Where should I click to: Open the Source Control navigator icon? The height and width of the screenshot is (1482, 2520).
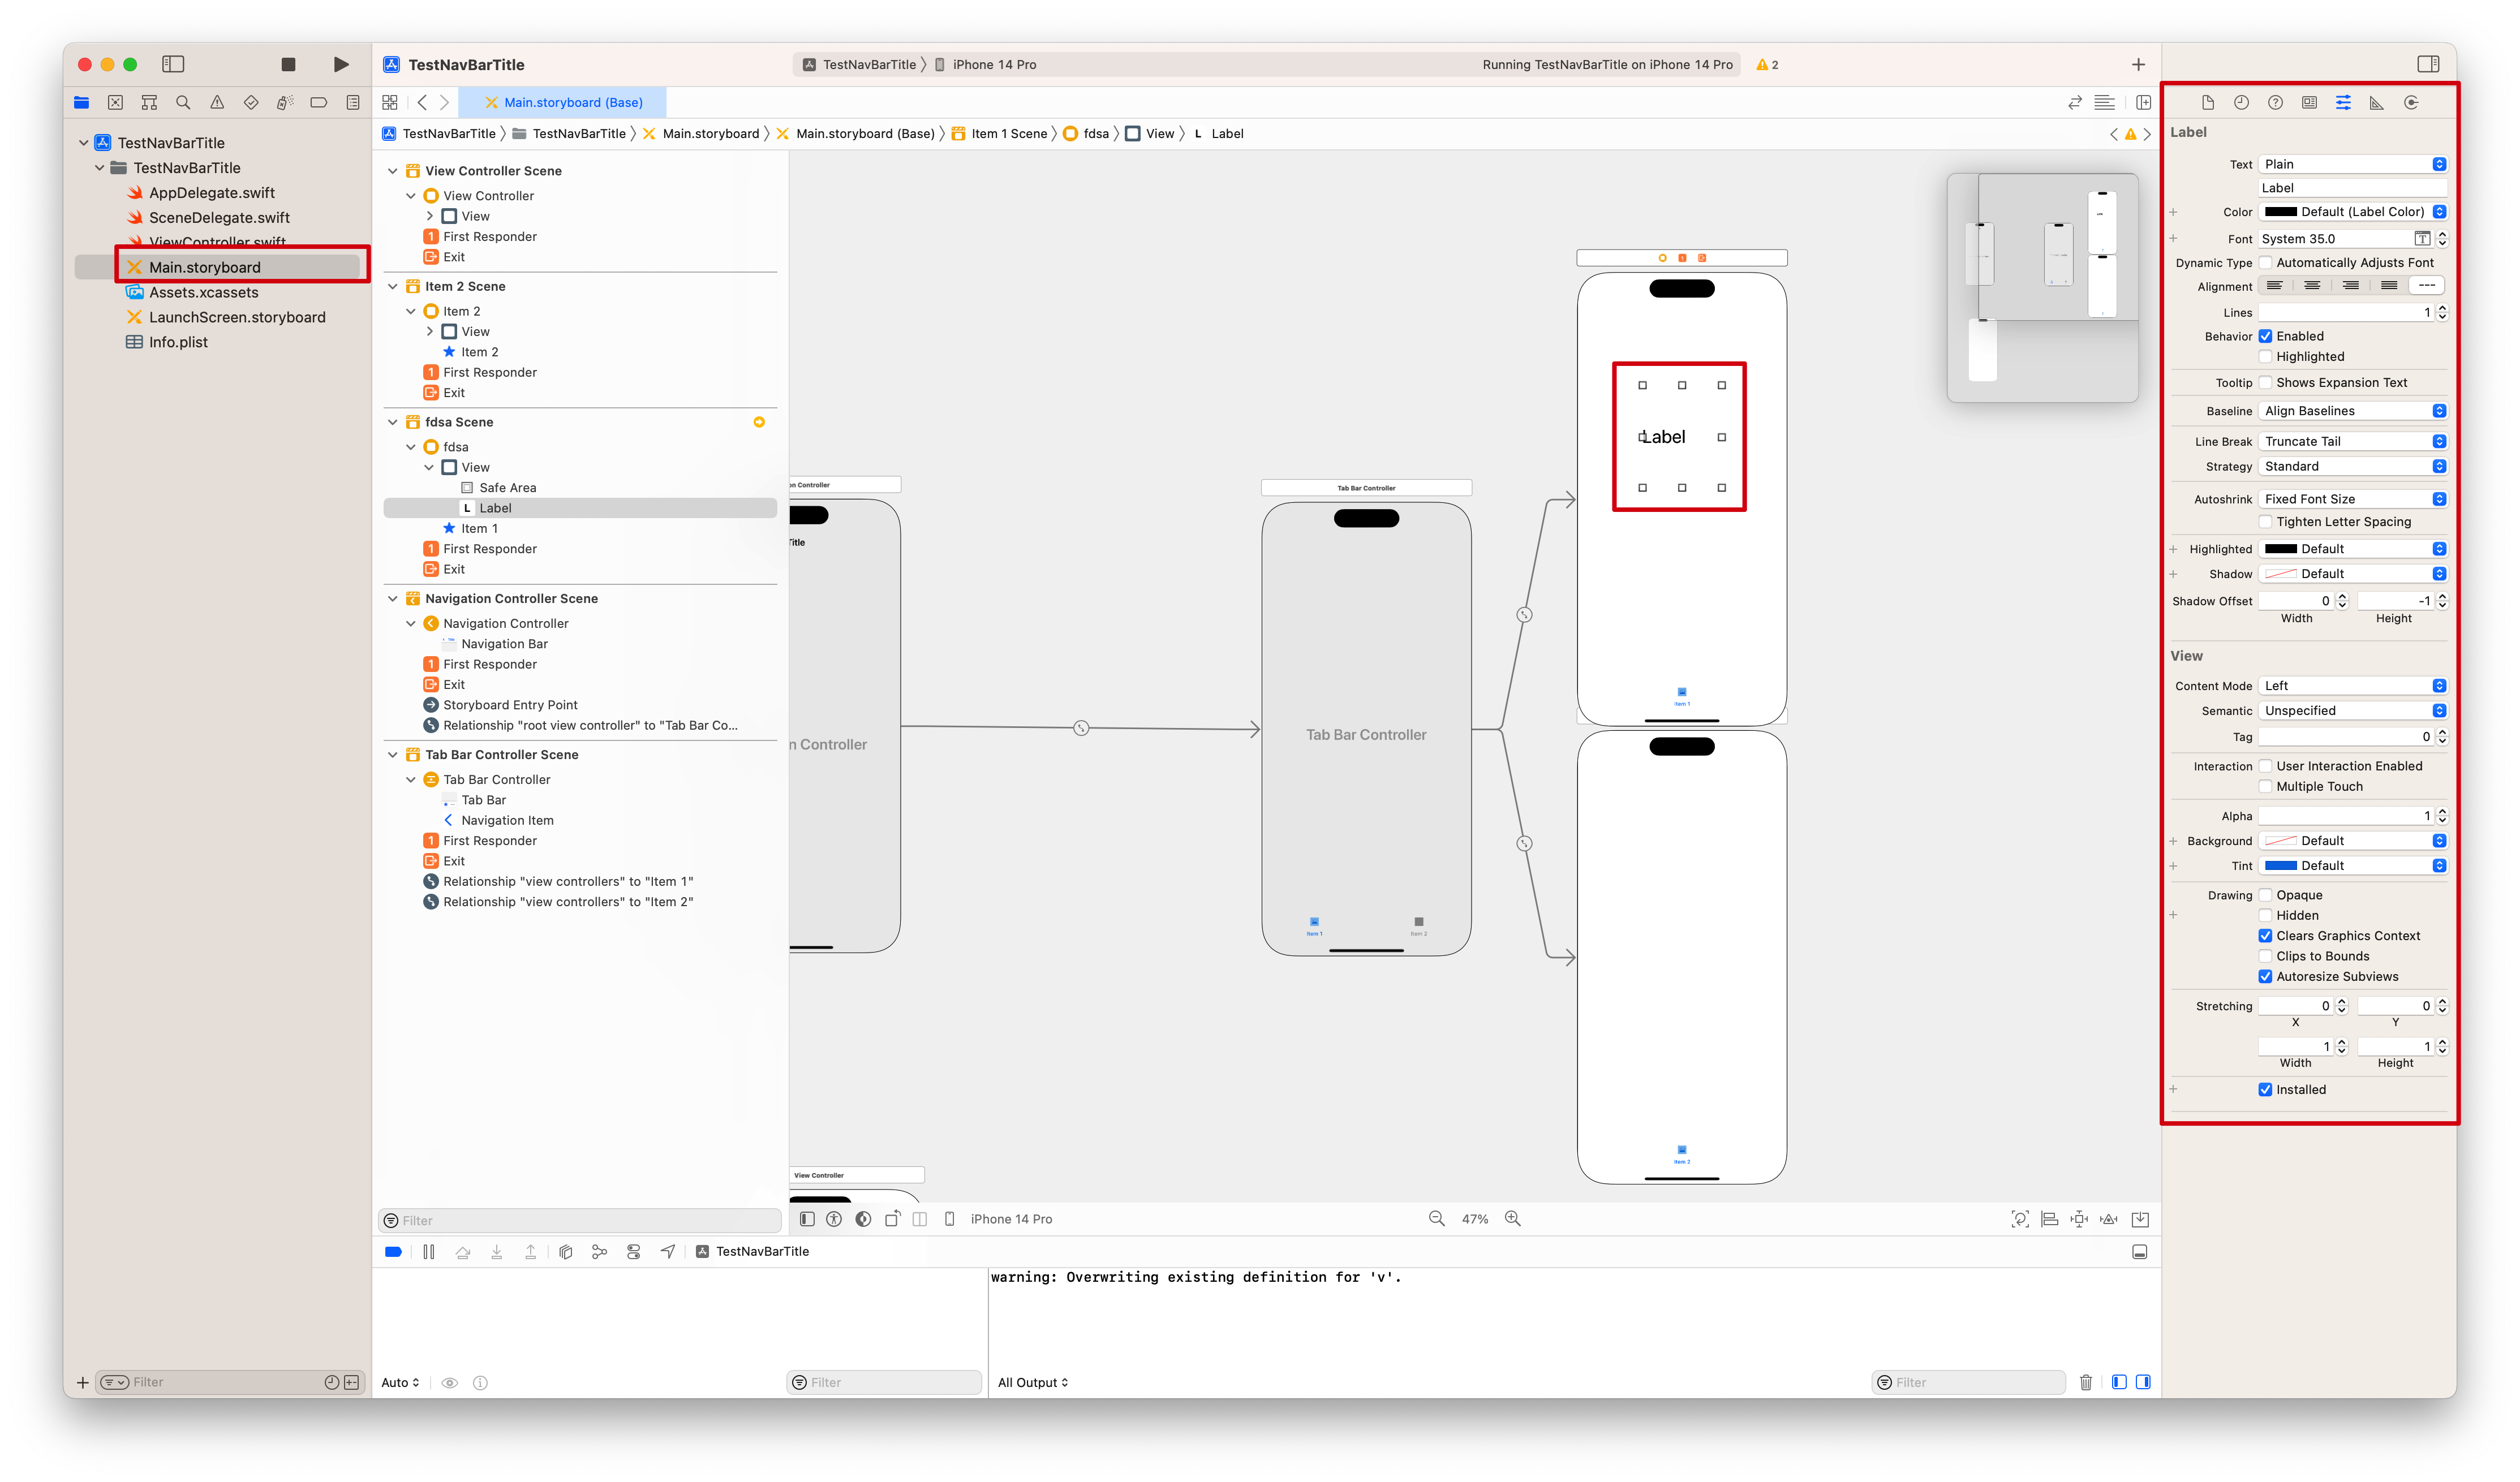[x=115, y=102]
